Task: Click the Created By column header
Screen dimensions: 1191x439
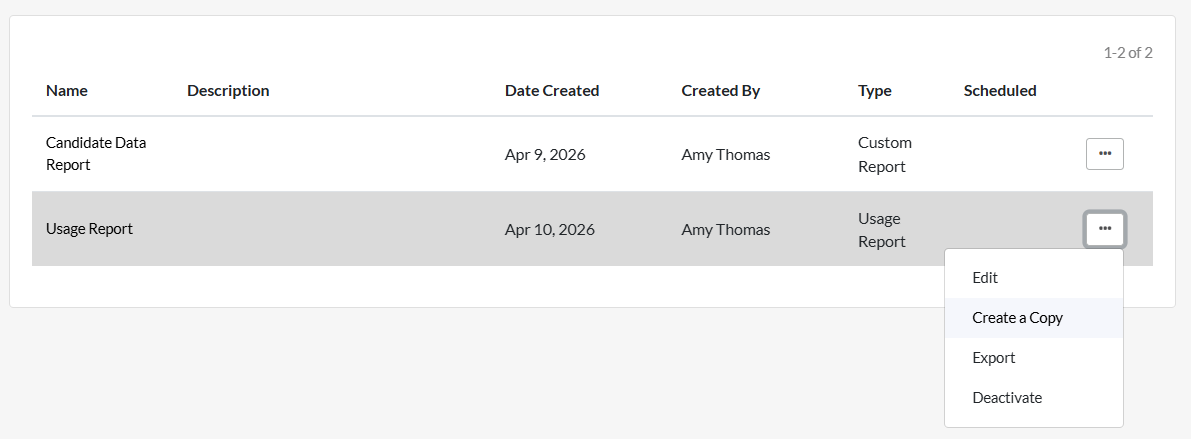Action: 721,91
